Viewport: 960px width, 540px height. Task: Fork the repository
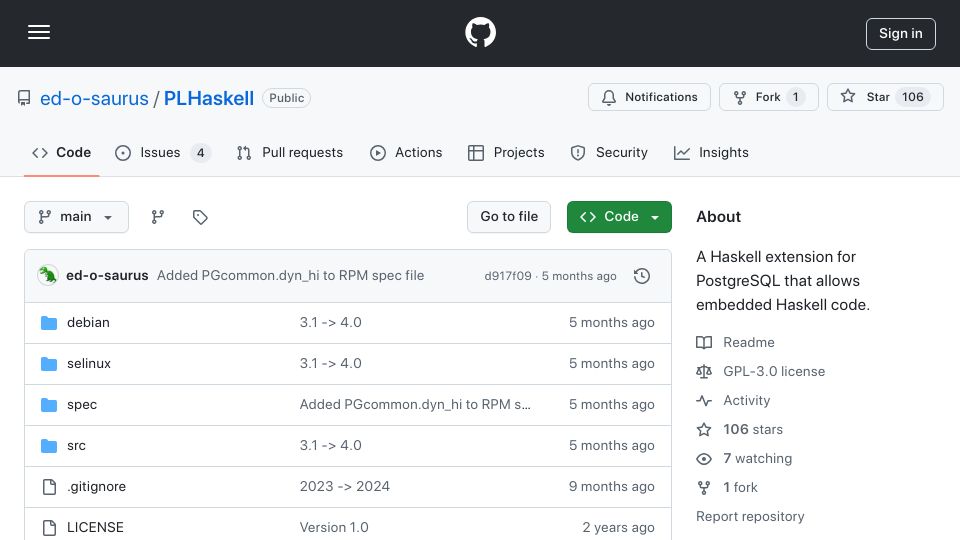click(768, 97)
